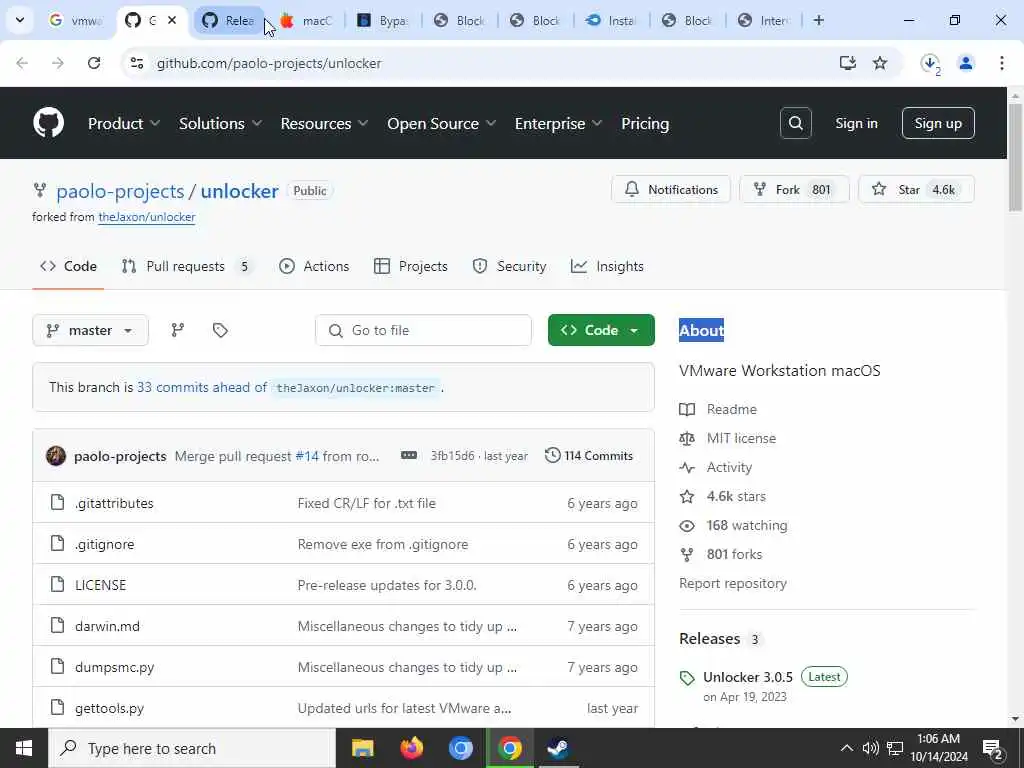The width and height of the screenshot is (1024, 768).
Task: Open new tab with plus icon
Action: (818, 20)
